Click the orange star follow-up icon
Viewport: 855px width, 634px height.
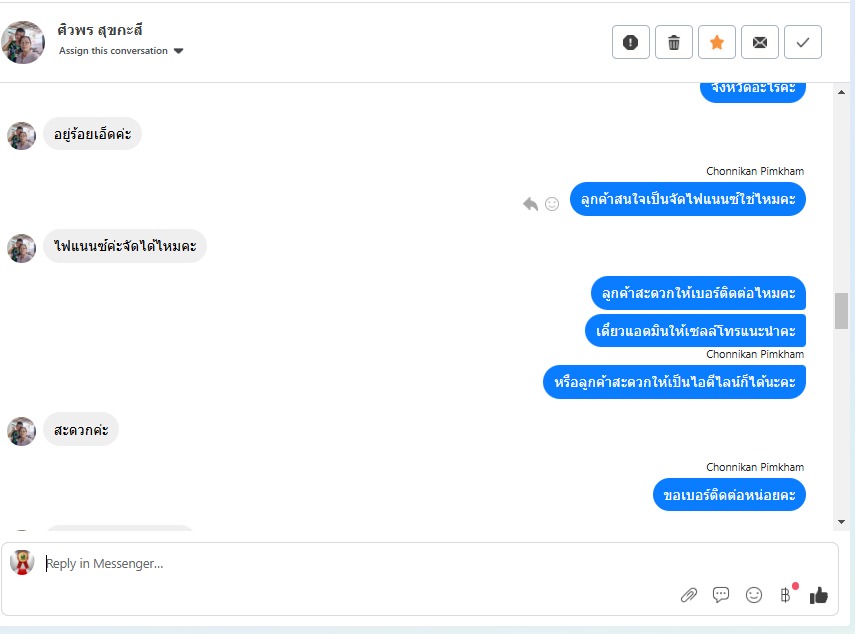[x=716, y=42]
